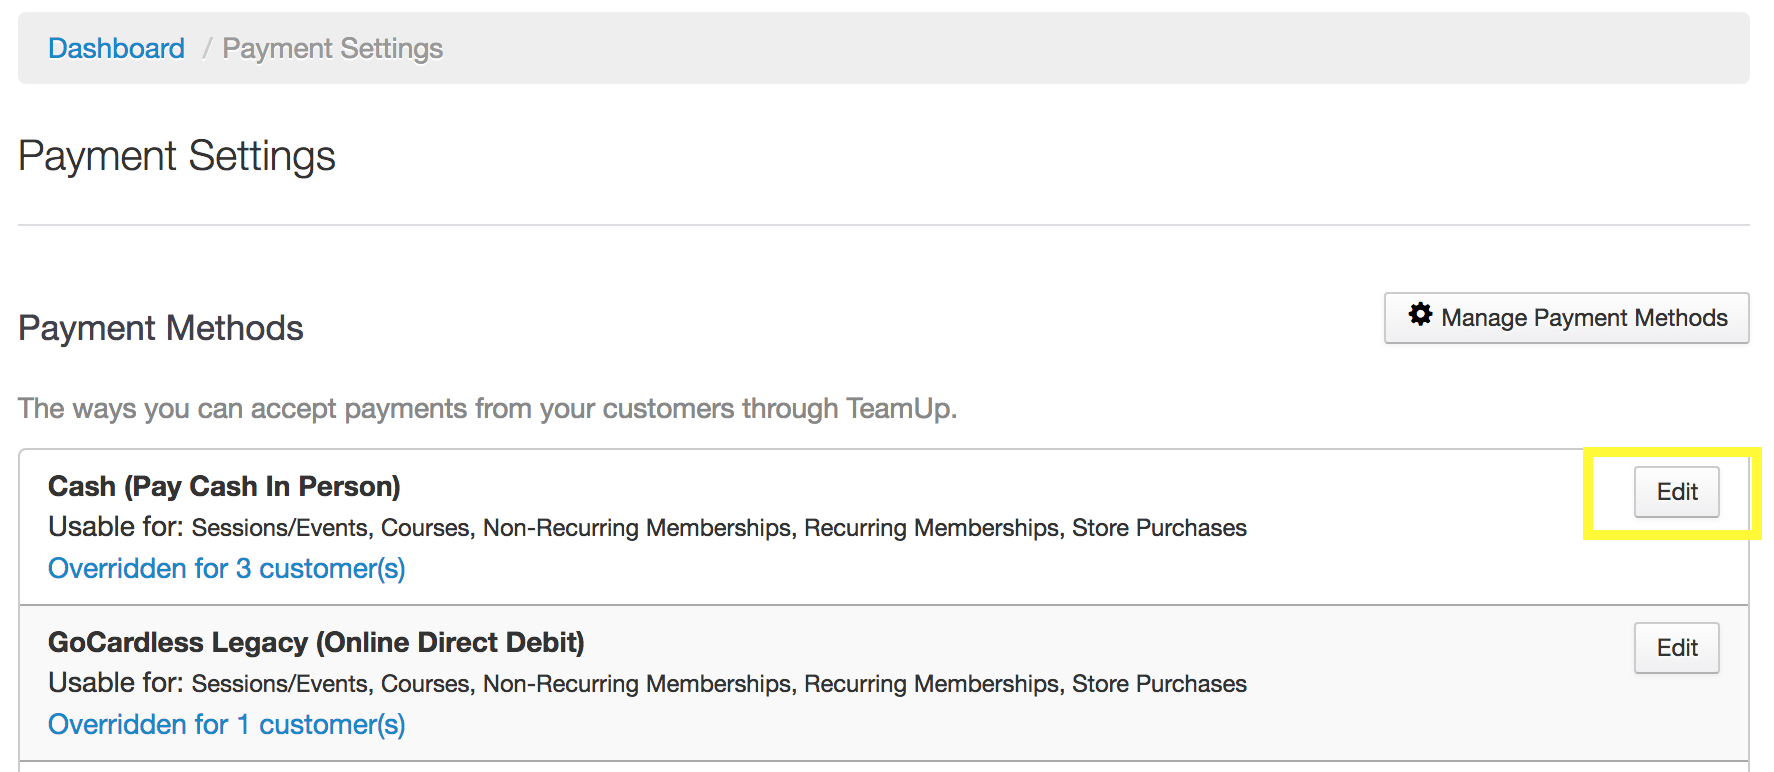Go back to Dashboard via breadcrumb

[x=116, y=48]
